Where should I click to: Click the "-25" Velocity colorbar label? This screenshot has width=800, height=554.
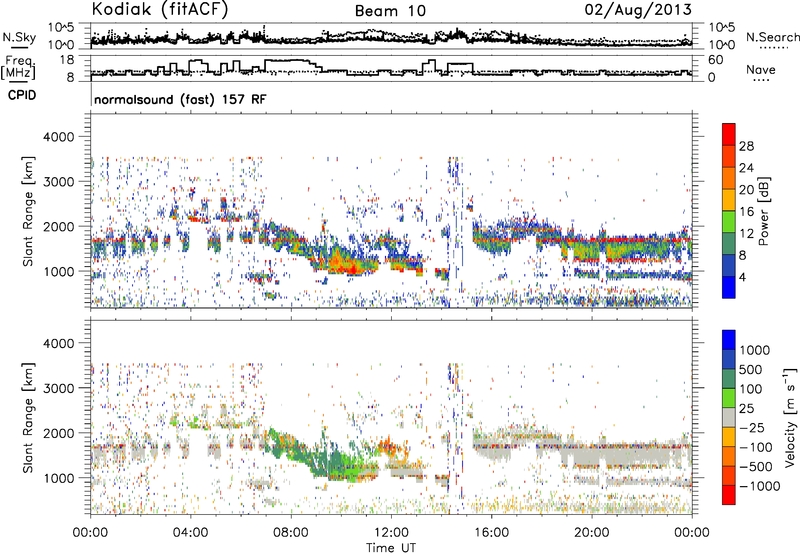[752, 428]
